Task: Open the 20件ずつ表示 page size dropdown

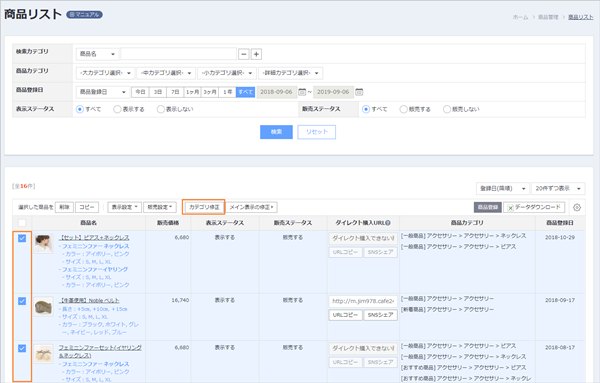Action: (558, 189)
